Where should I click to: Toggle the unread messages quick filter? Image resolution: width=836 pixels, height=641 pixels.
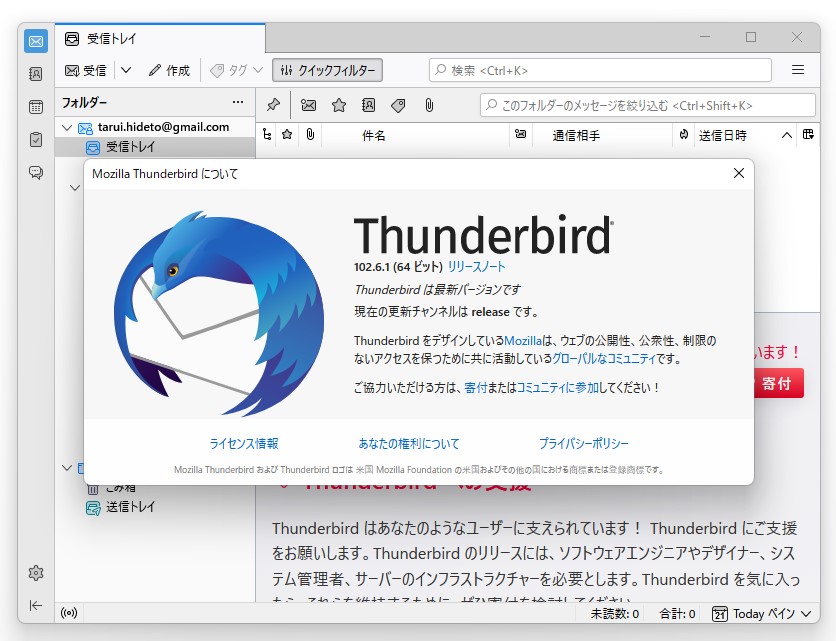309,105
